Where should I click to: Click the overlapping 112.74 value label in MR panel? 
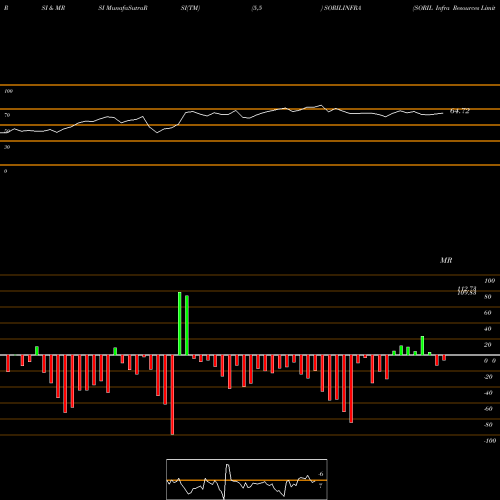[x=467, y=289]
